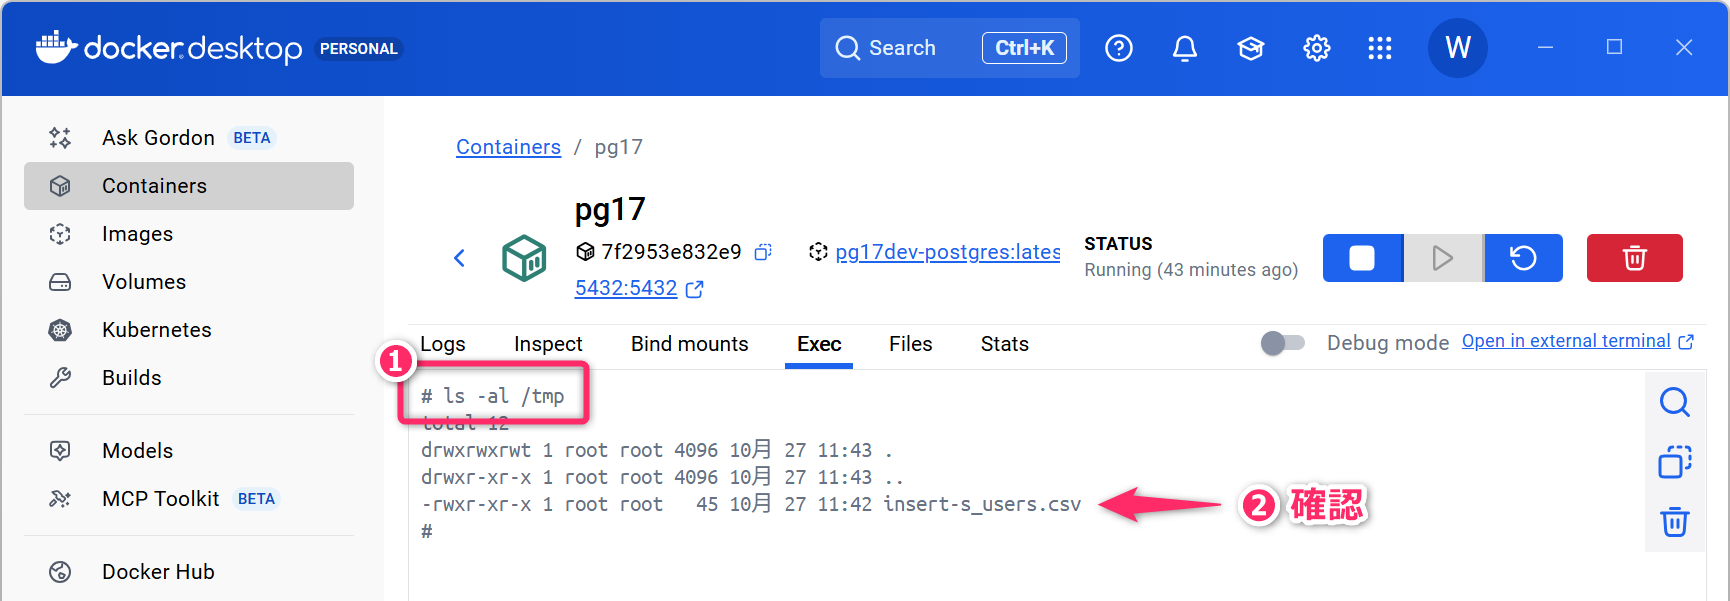Open the settings gear icon
The height and width of the screenshot is (601, 1730).
[x=1316, y=48]
